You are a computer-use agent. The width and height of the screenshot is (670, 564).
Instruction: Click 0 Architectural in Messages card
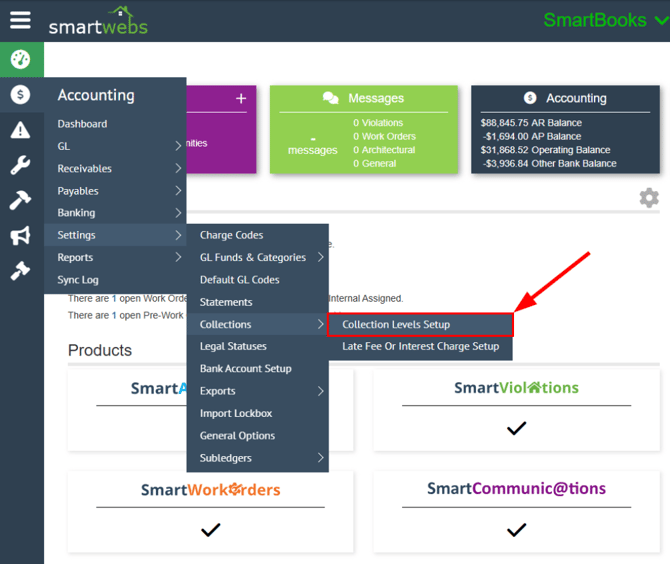click(384, 150)
